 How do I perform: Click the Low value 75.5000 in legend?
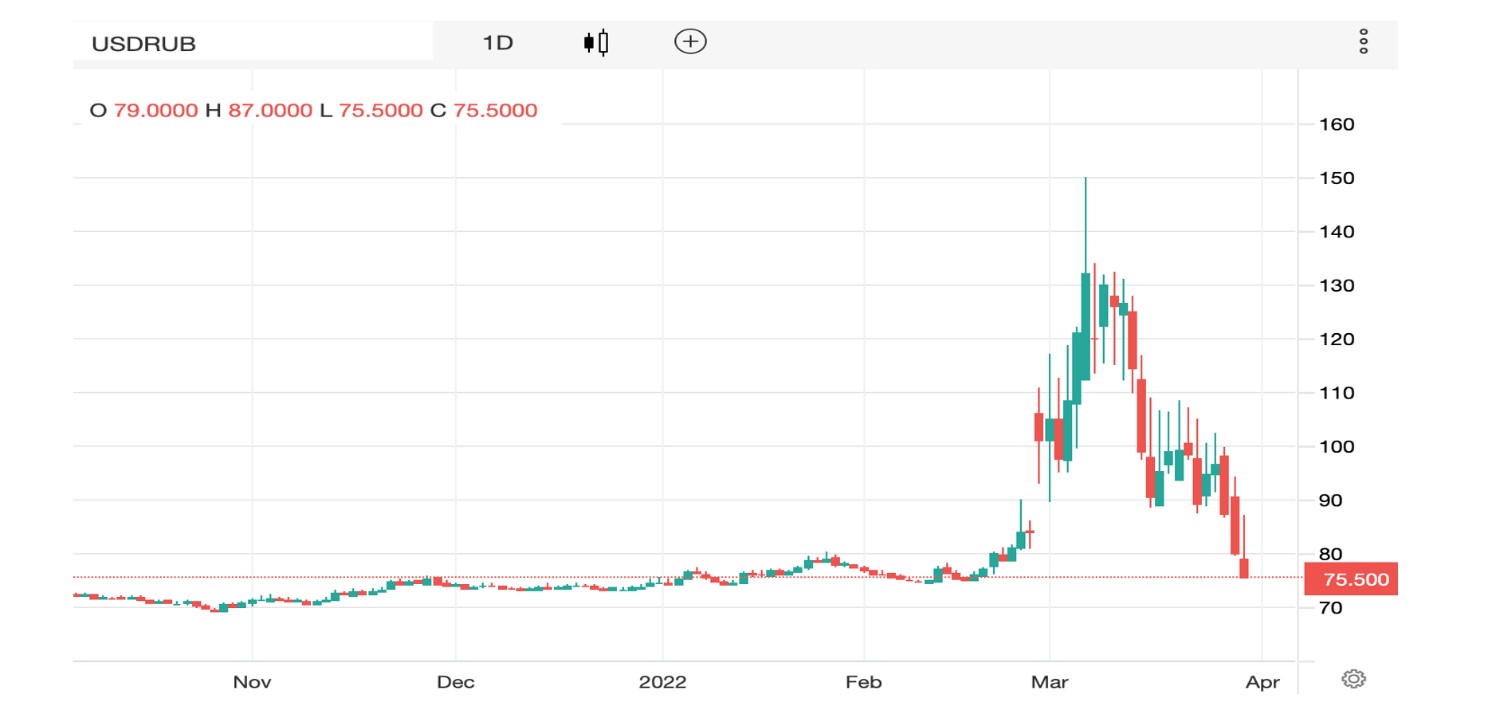pyautogui.click(x=381, y=111)
